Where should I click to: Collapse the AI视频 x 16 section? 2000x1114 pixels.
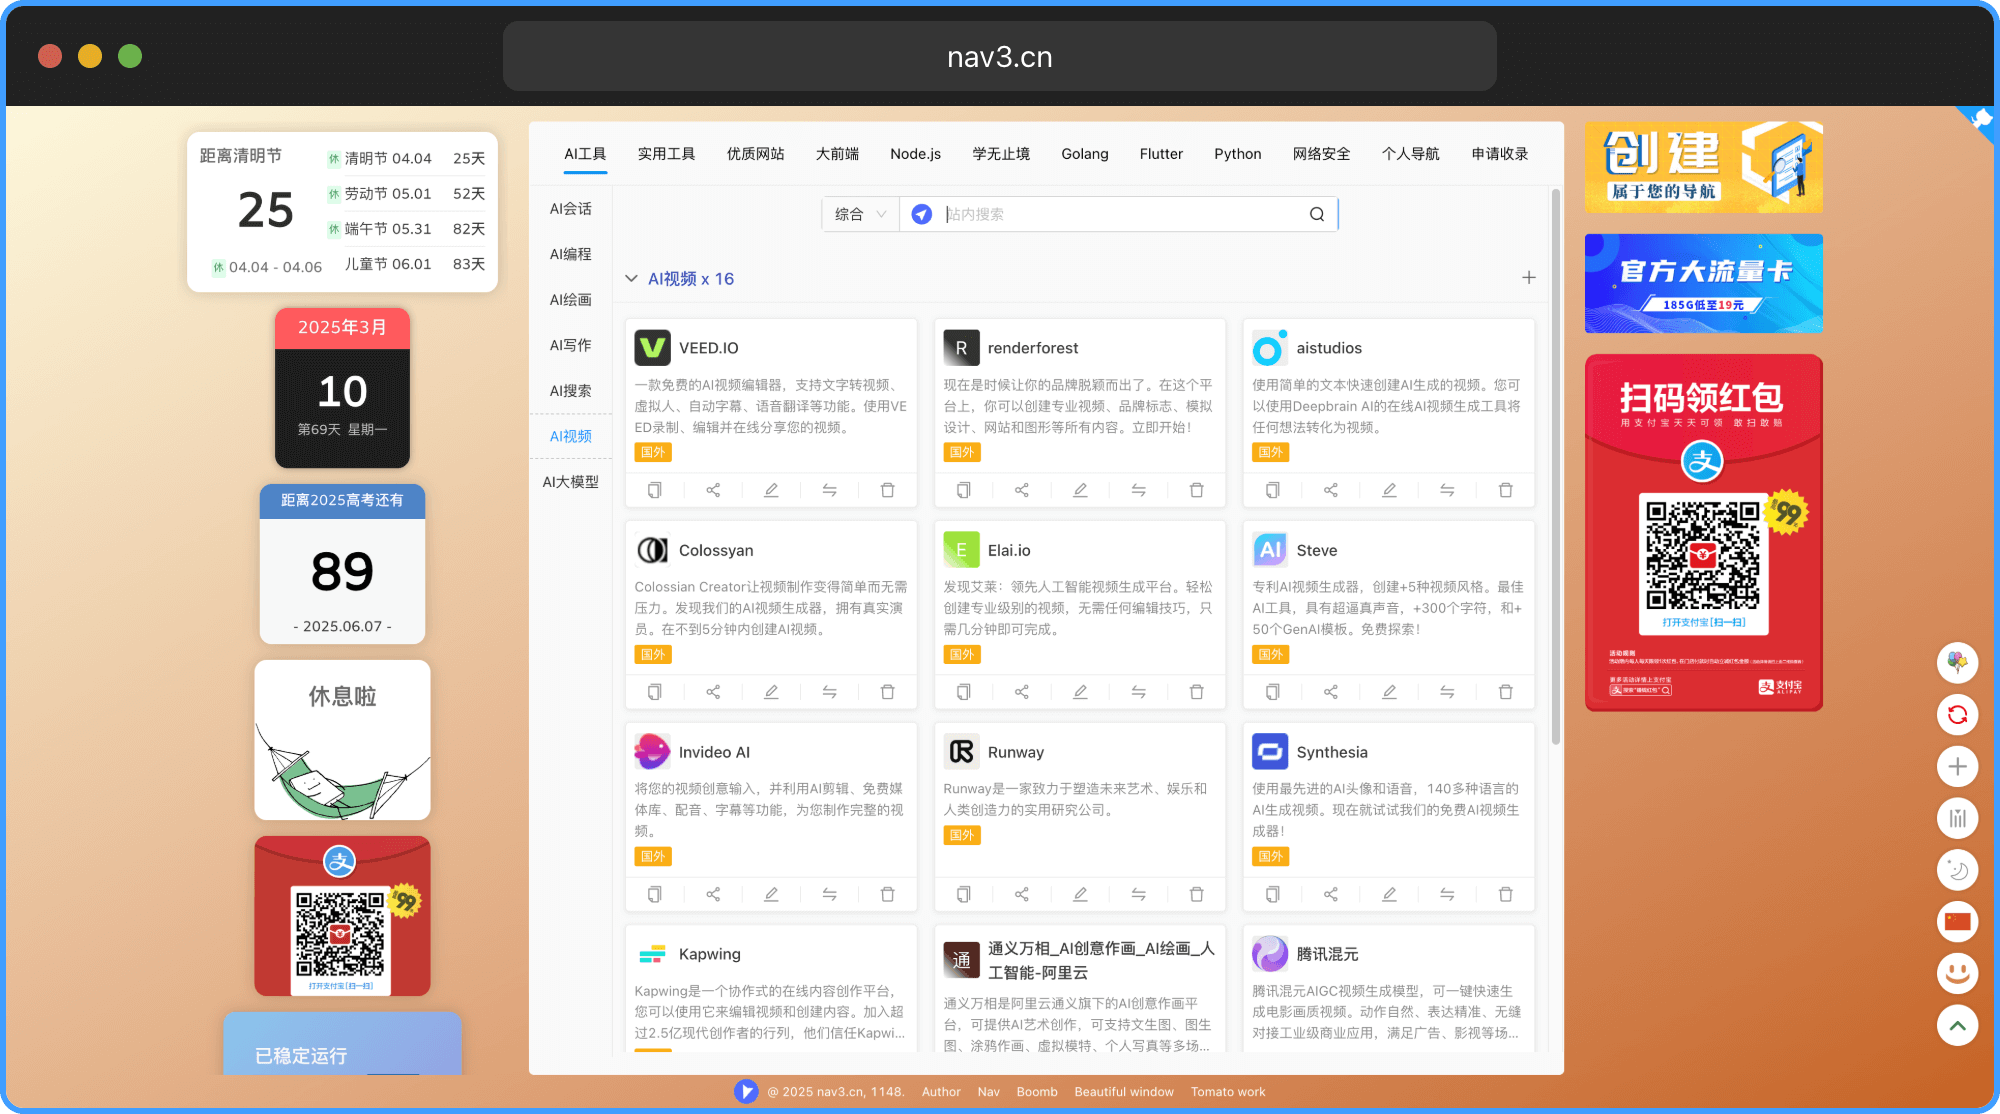click(631, 279)
